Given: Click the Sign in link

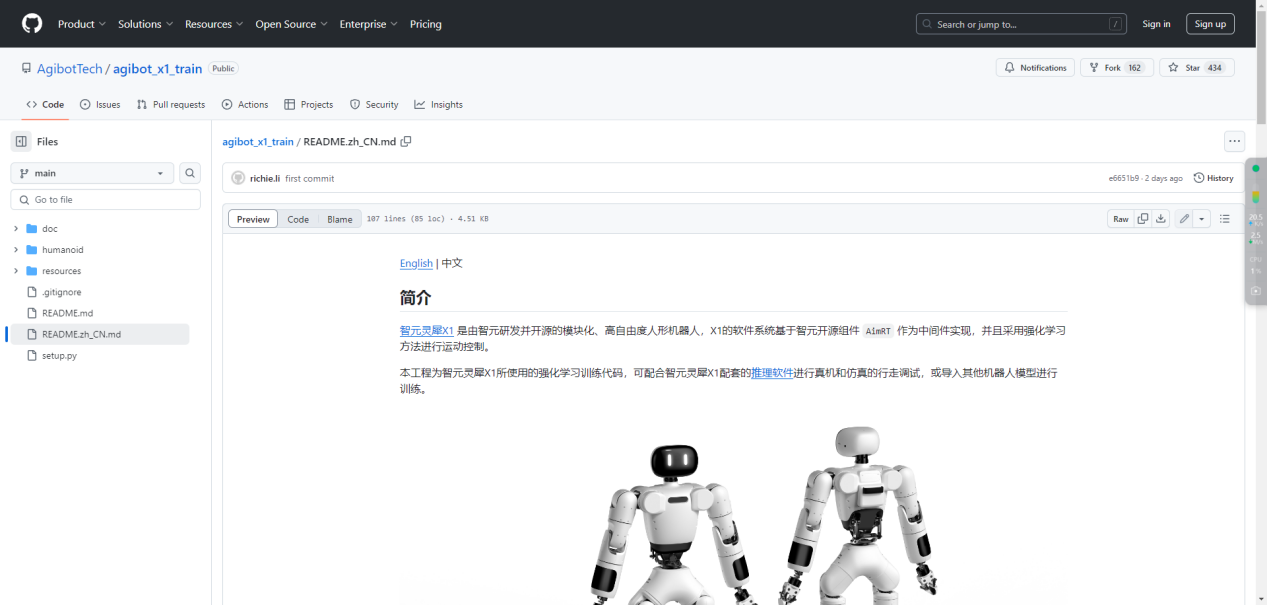Looking at the screenshot, I should (1156, 24).
